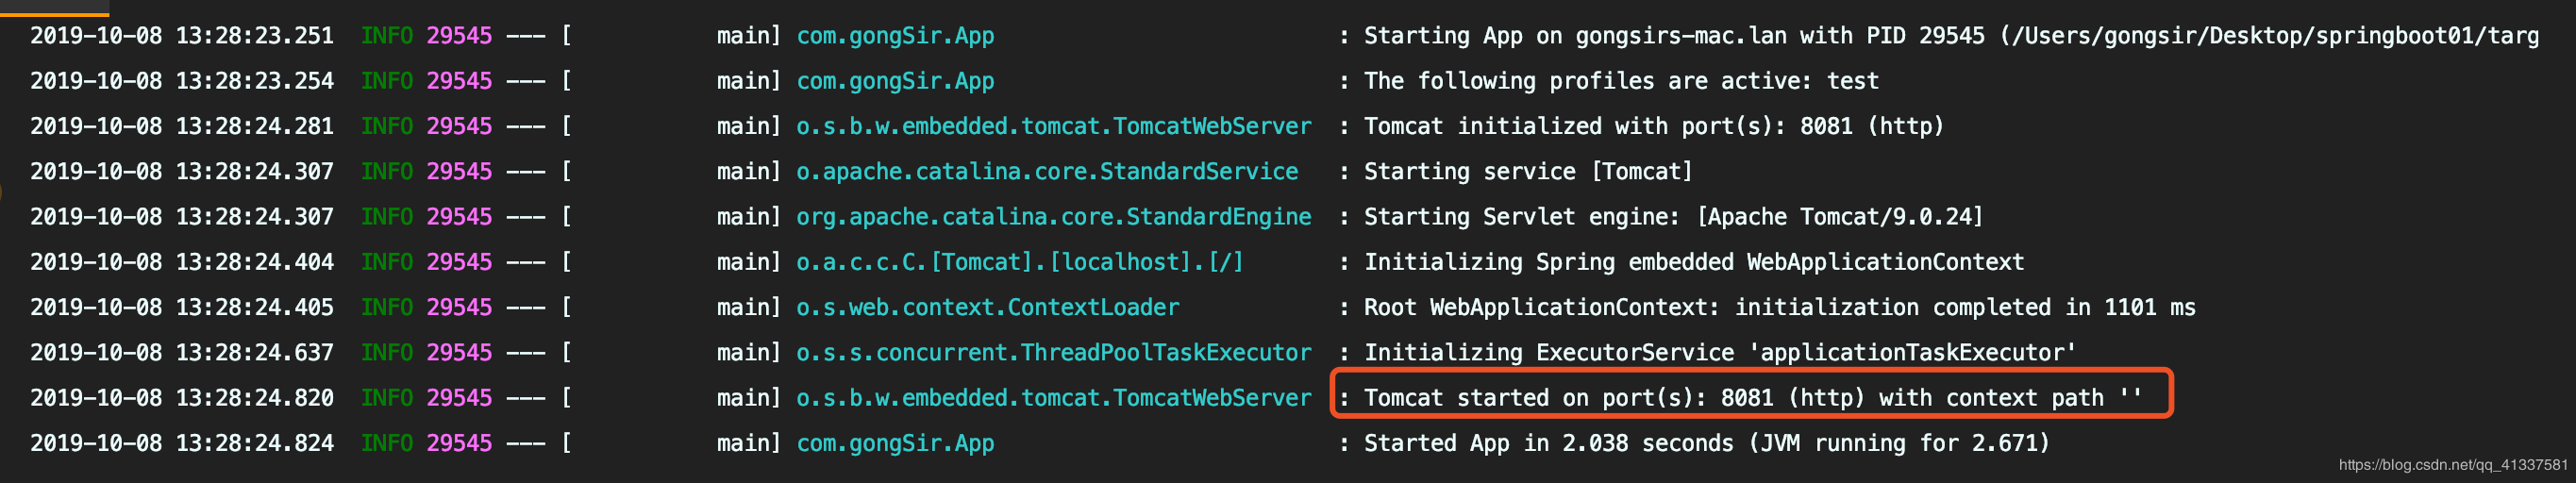
Task: Click the o.apache.catalina.core.StandardService logger name
Action: [1047, 172]
